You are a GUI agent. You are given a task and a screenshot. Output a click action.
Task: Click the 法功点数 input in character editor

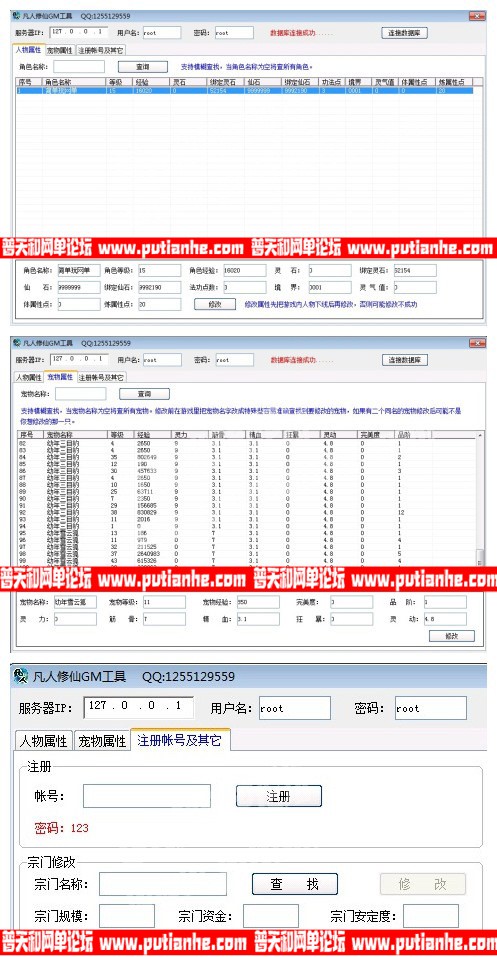(x=244, y=287)
